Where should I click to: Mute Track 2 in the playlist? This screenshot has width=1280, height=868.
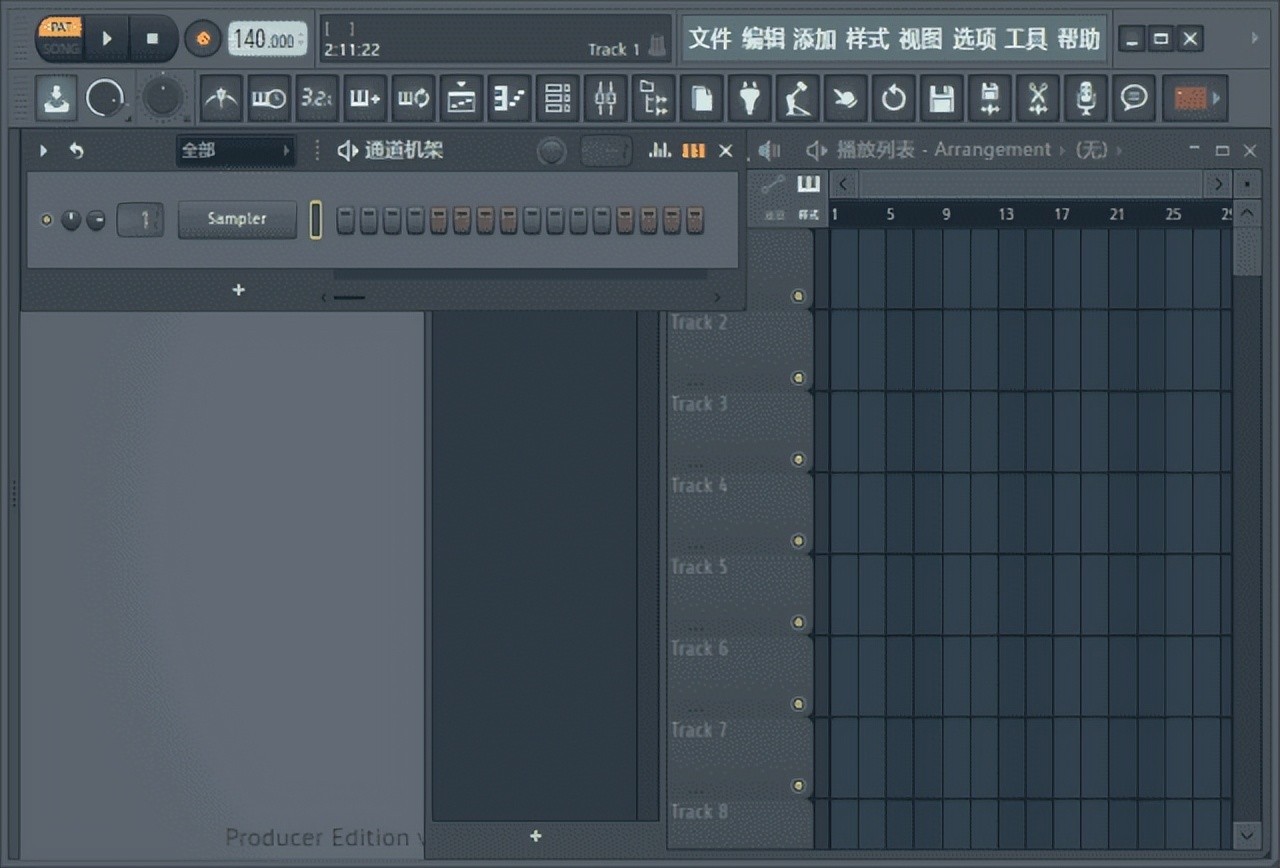coord(798,377)
